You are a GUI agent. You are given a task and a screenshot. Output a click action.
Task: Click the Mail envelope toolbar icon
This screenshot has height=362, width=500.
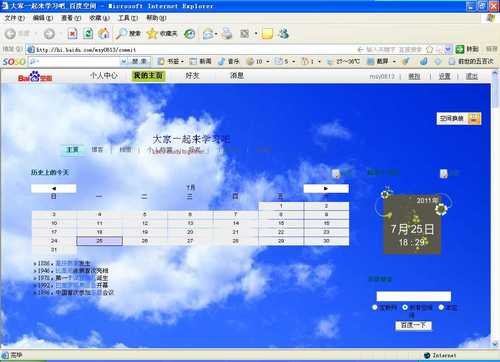[x=208, y=34]
